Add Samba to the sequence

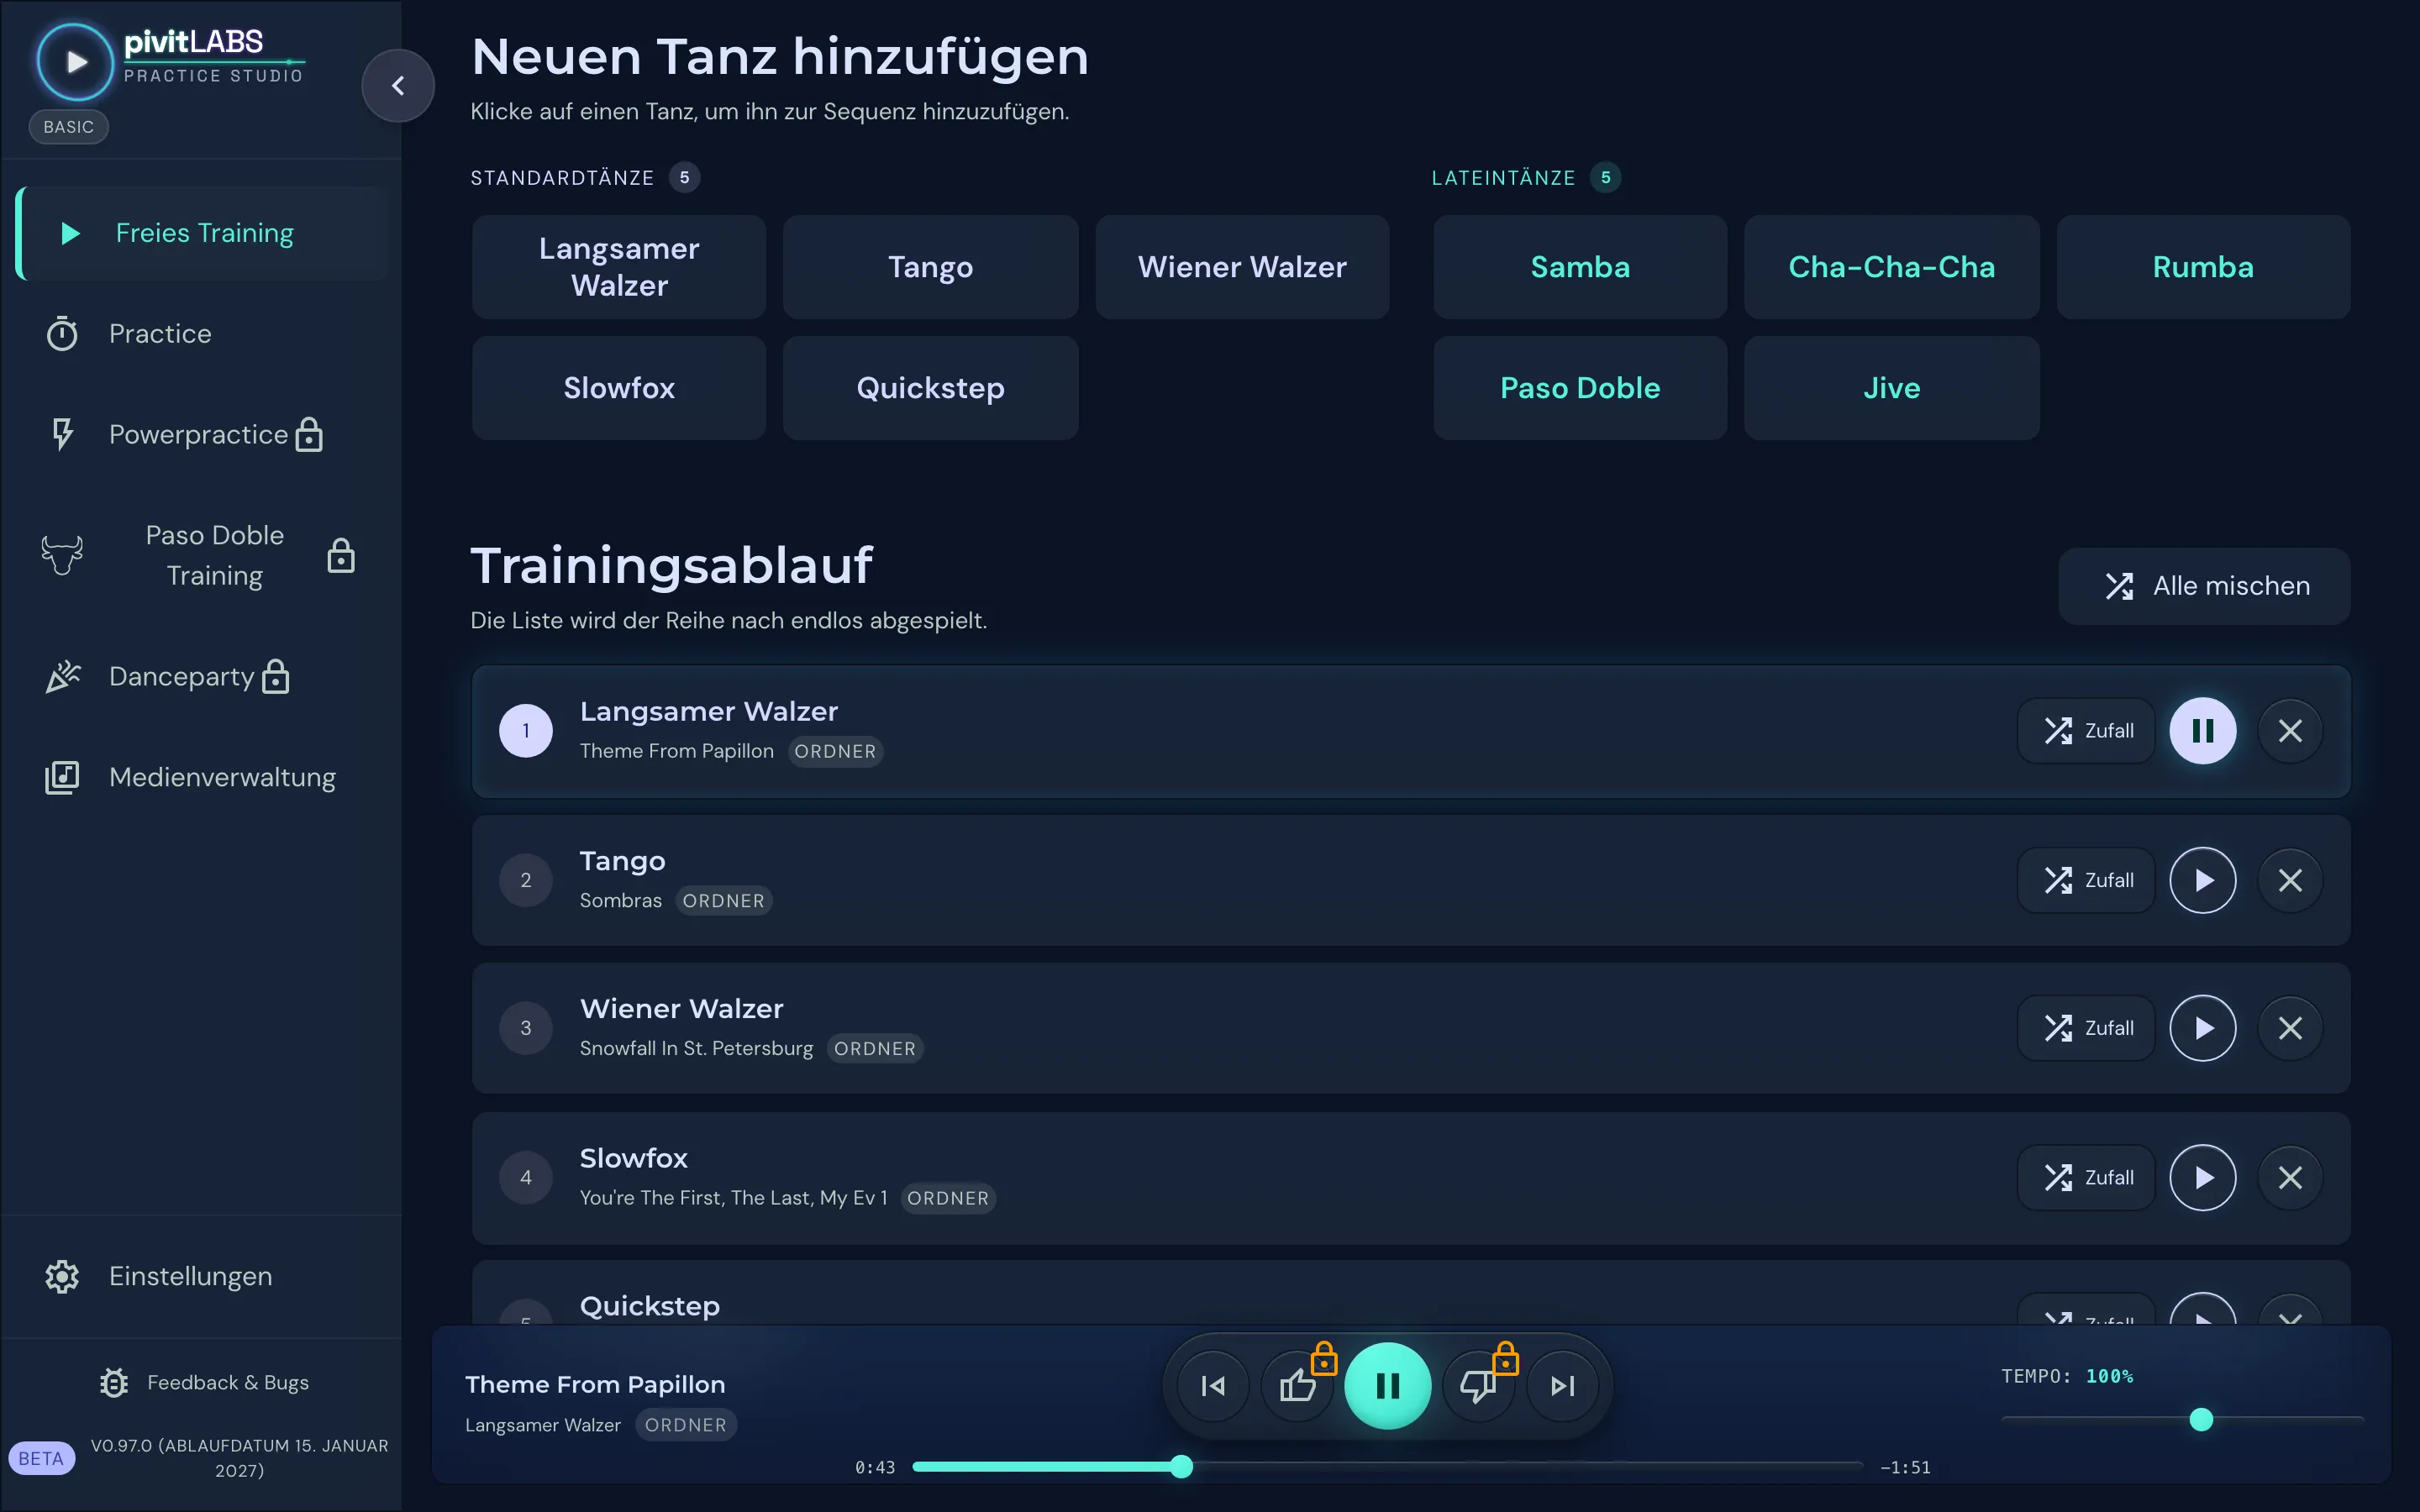coord(1580,267)
